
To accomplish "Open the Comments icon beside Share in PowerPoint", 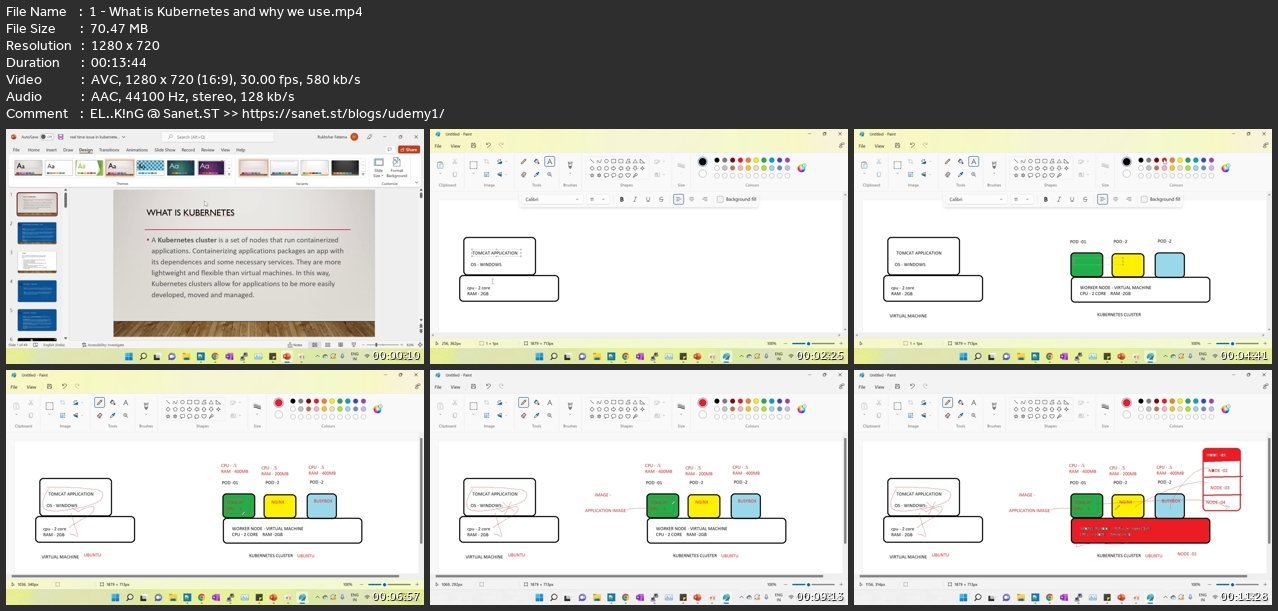I will (389, 150).
